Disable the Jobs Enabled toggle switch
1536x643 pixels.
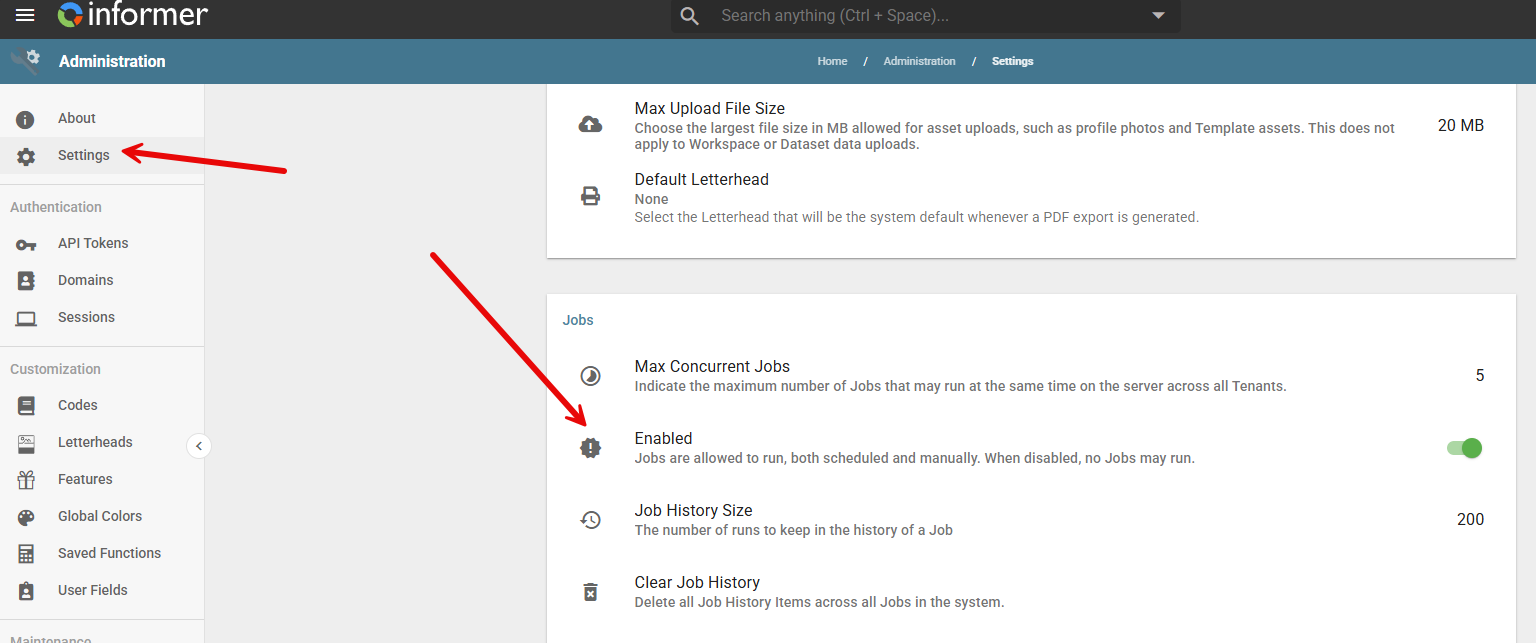pos(1465,448)
